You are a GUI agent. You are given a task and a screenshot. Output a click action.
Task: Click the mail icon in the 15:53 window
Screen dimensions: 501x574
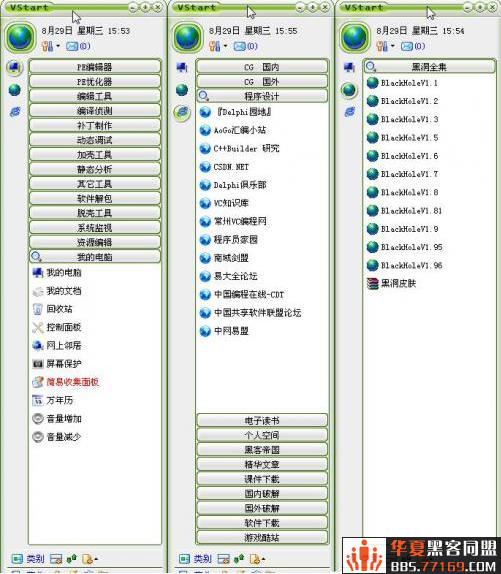click(x=72, y=46)
